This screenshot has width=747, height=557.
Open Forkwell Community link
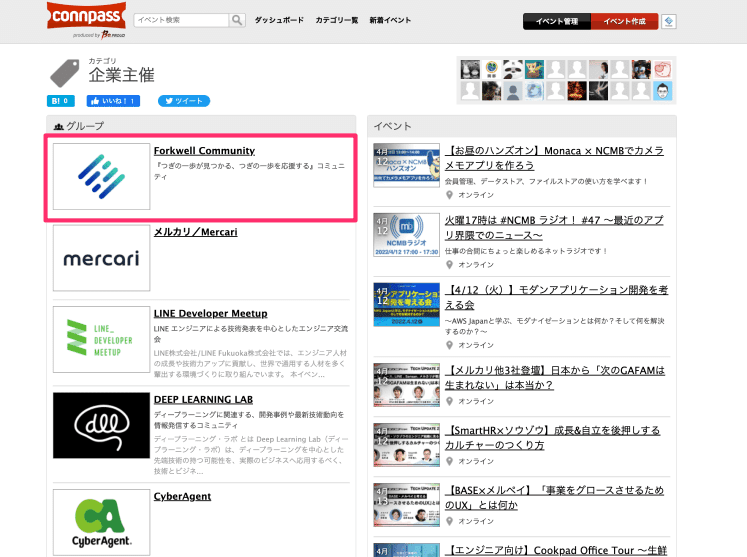[x=204, y=151]
